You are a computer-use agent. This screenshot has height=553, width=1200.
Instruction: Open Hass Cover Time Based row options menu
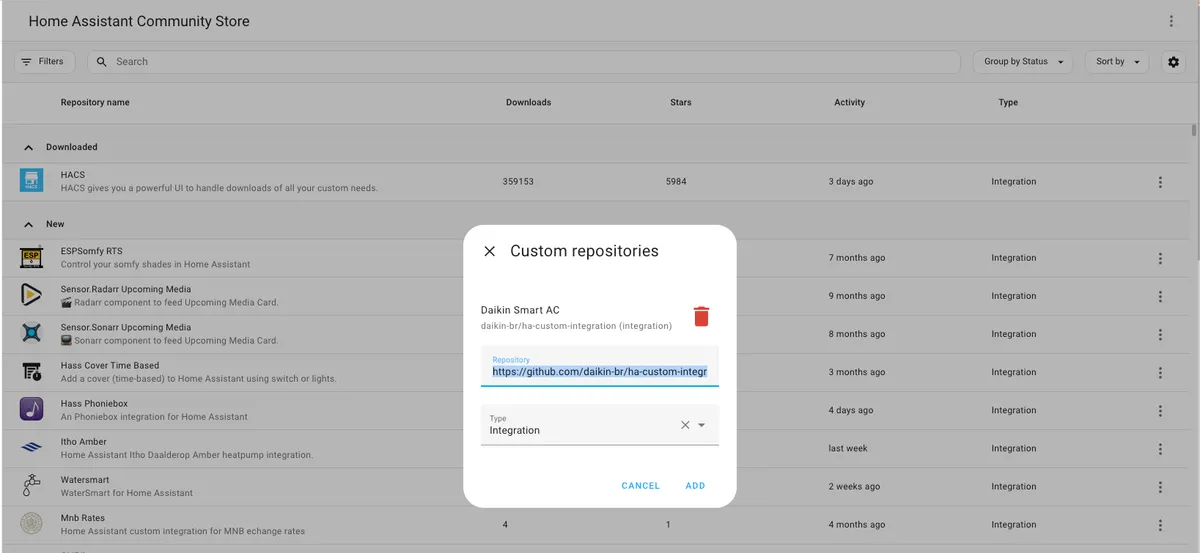[1160, 372]
